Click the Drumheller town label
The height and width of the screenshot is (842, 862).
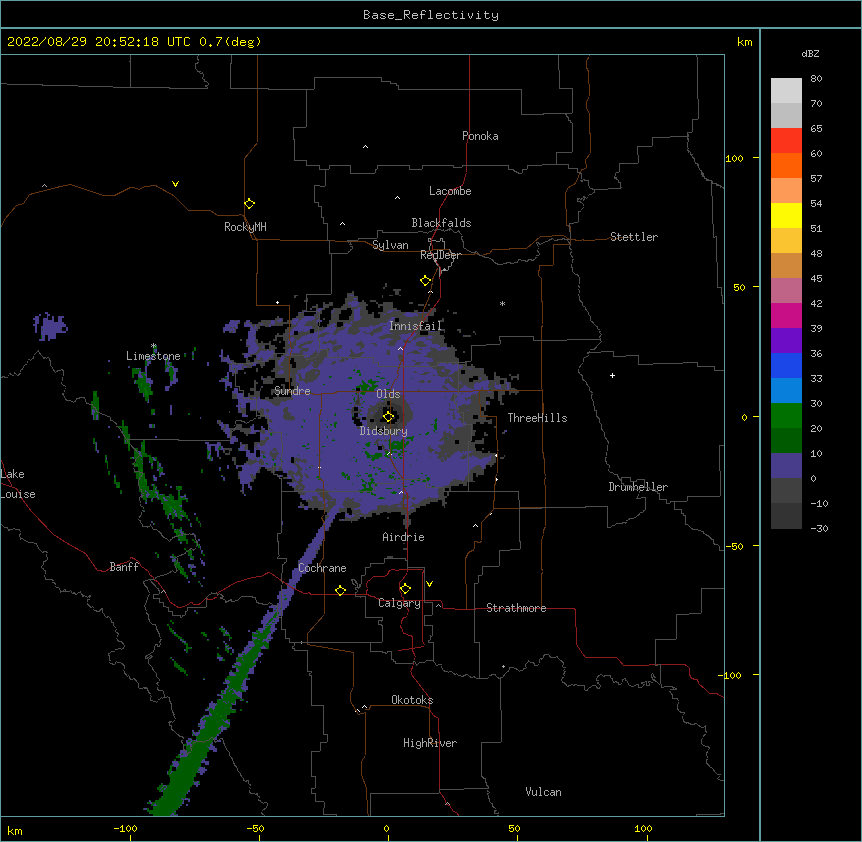tap(638, 487)
